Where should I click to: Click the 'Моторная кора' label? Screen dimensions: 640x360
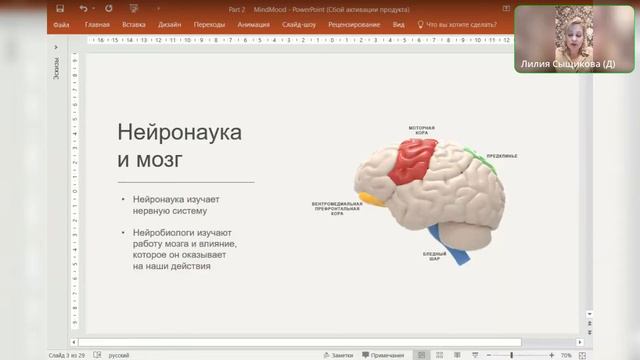(x=422, y=130)
